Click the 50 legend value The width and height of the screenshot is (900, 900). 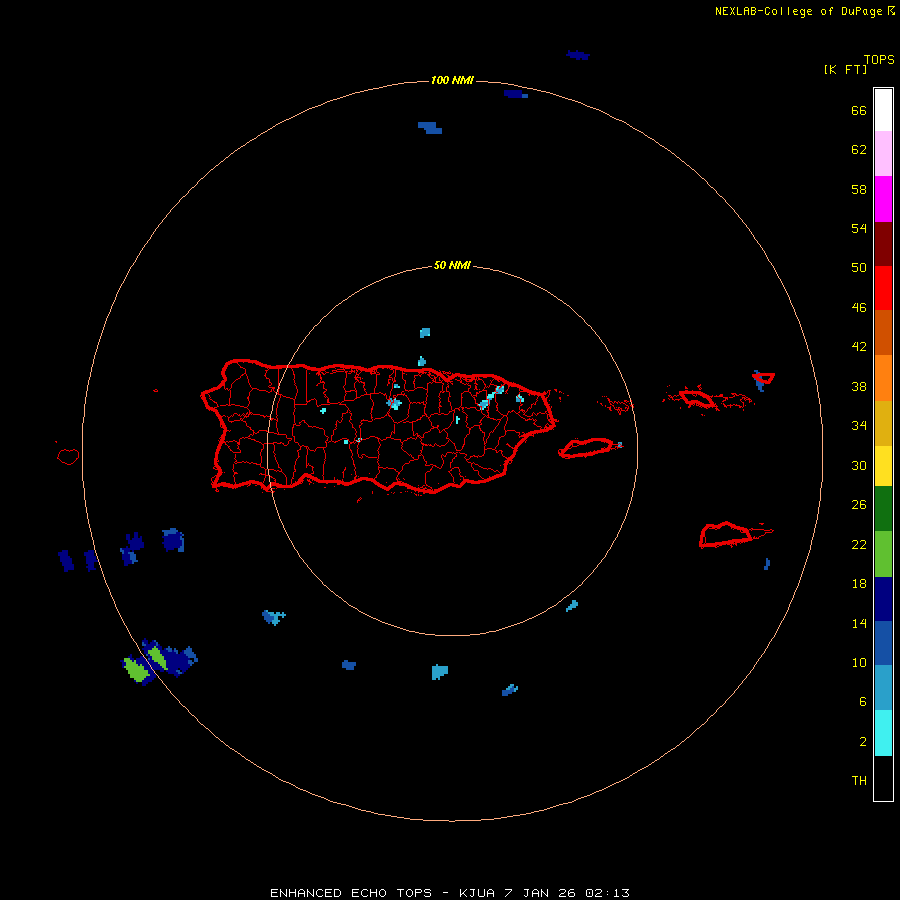click(859, 268)
